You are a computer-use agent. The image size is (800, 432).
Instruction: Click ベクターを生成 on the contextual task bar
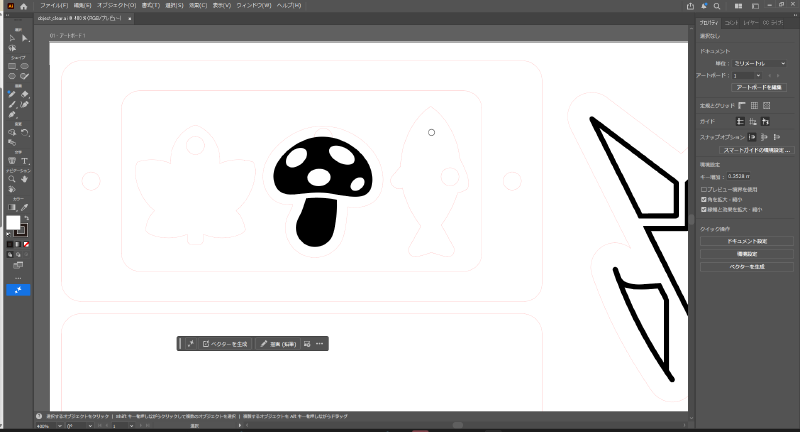pyautogui.click(x=225, y=344)
